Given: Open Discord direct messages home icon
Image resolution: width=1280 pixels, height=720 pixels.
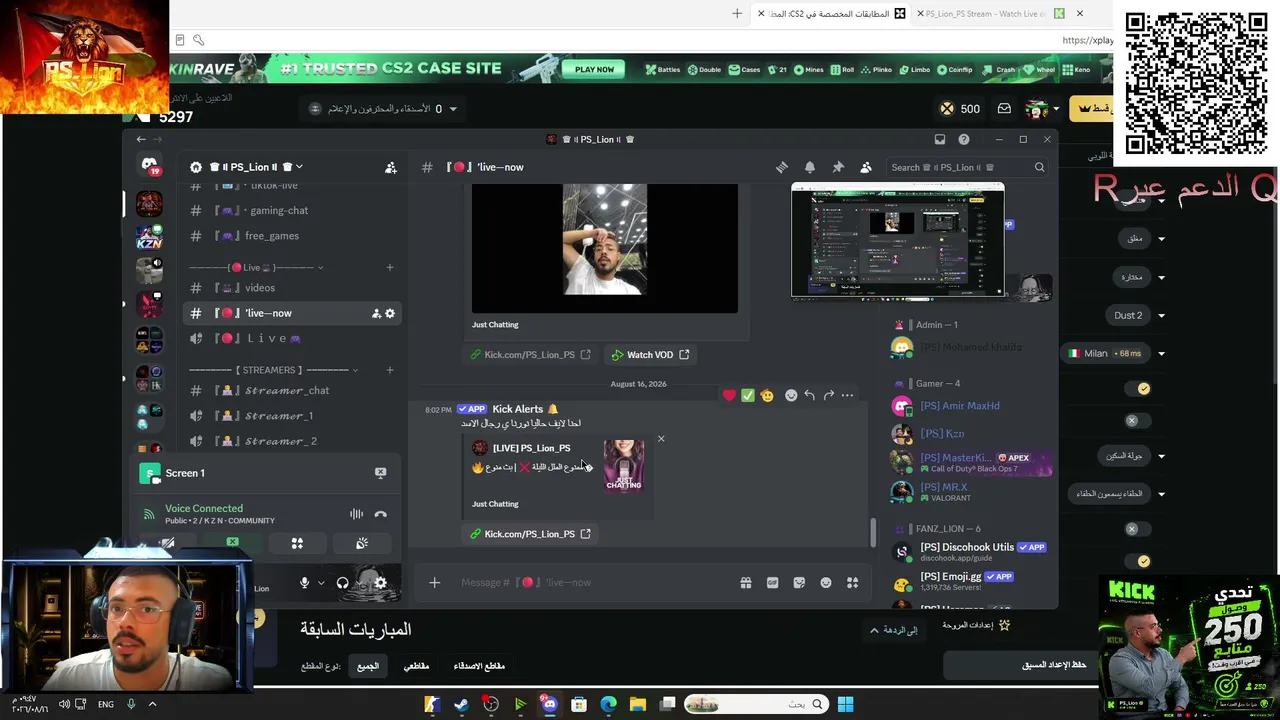Looking at the screenshot, I should click(x=149, y=165).
